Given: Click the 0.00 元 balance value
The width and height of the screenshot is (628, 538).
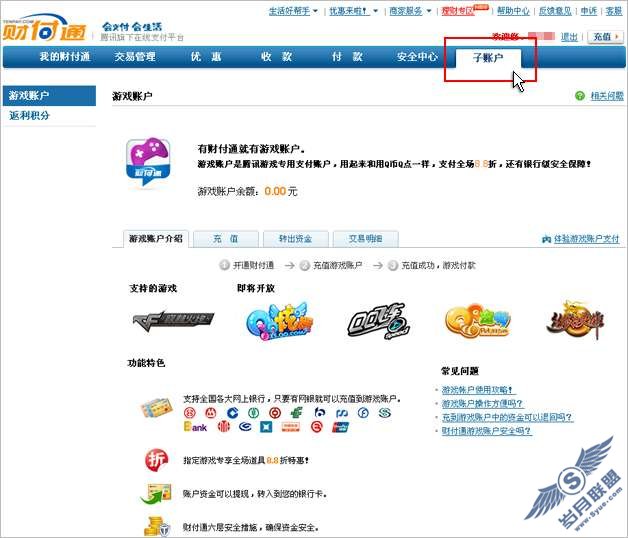Looking at the screenshot, I should 281,191.
